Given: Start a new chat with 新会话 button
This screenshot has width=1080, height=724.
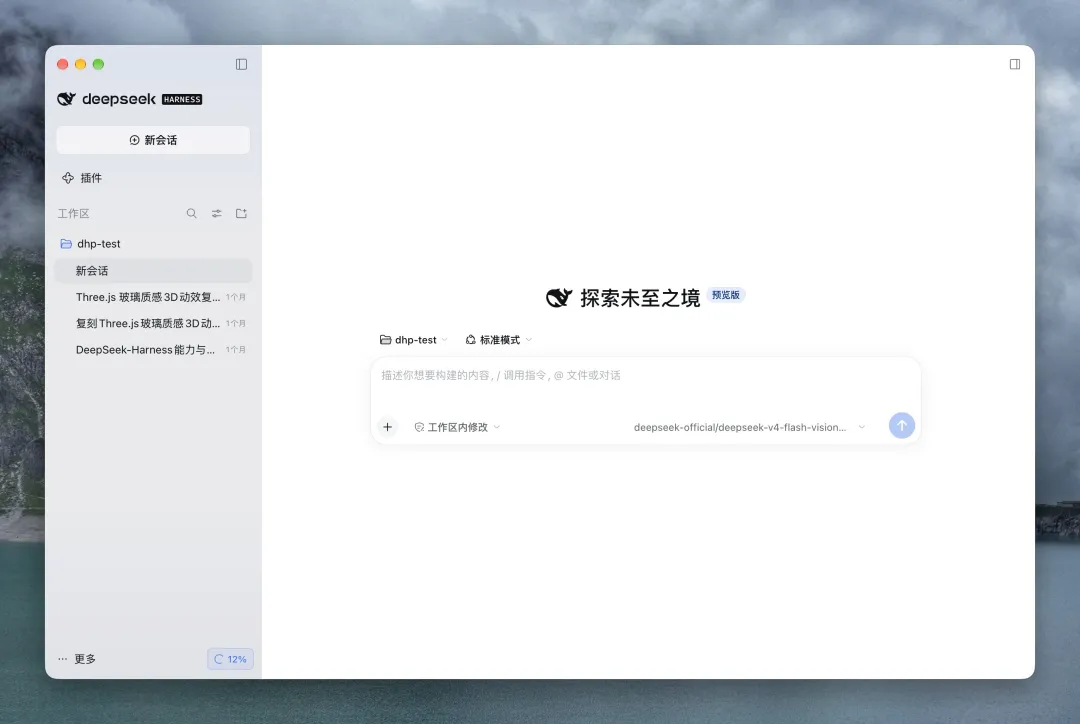Looking at the screenshot, I should pyautogui.click(x=153, y=140).
